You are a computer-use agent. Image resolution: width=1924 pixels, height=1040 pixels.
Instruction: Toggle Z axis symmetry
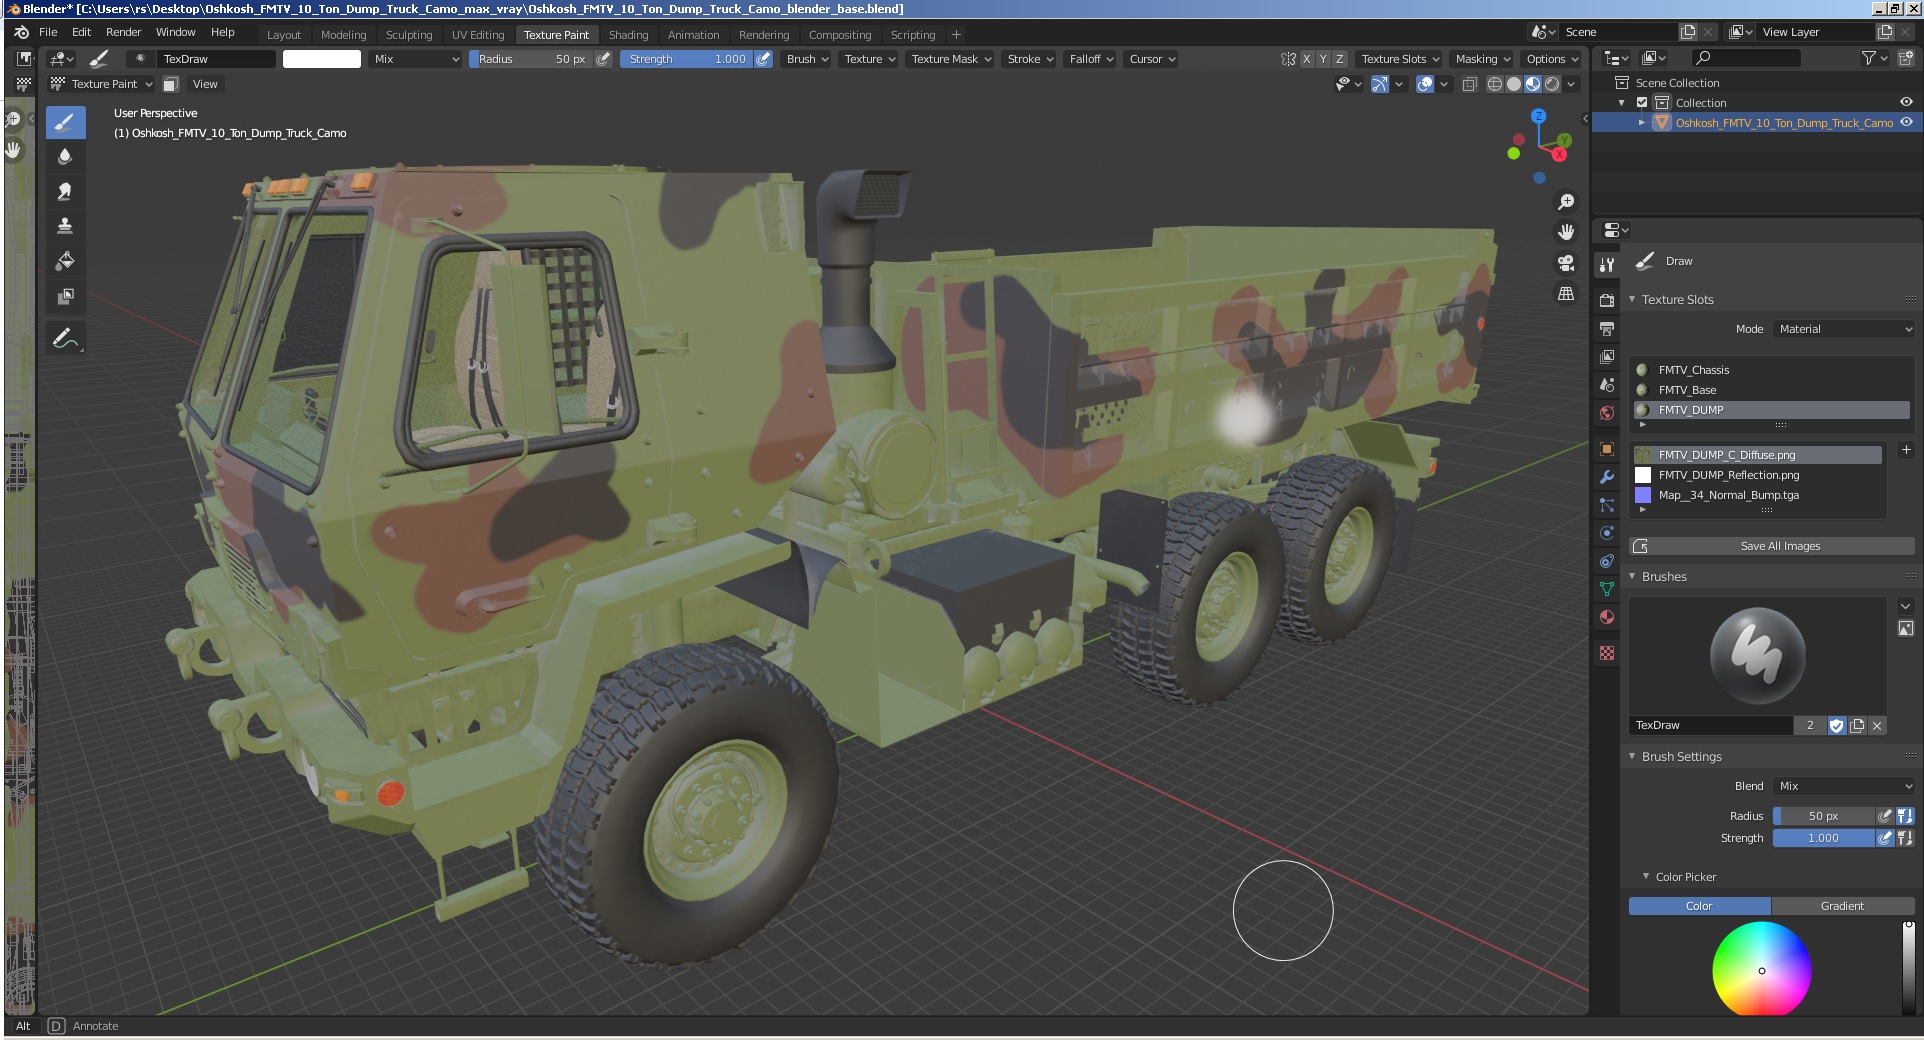(1340, 59)
